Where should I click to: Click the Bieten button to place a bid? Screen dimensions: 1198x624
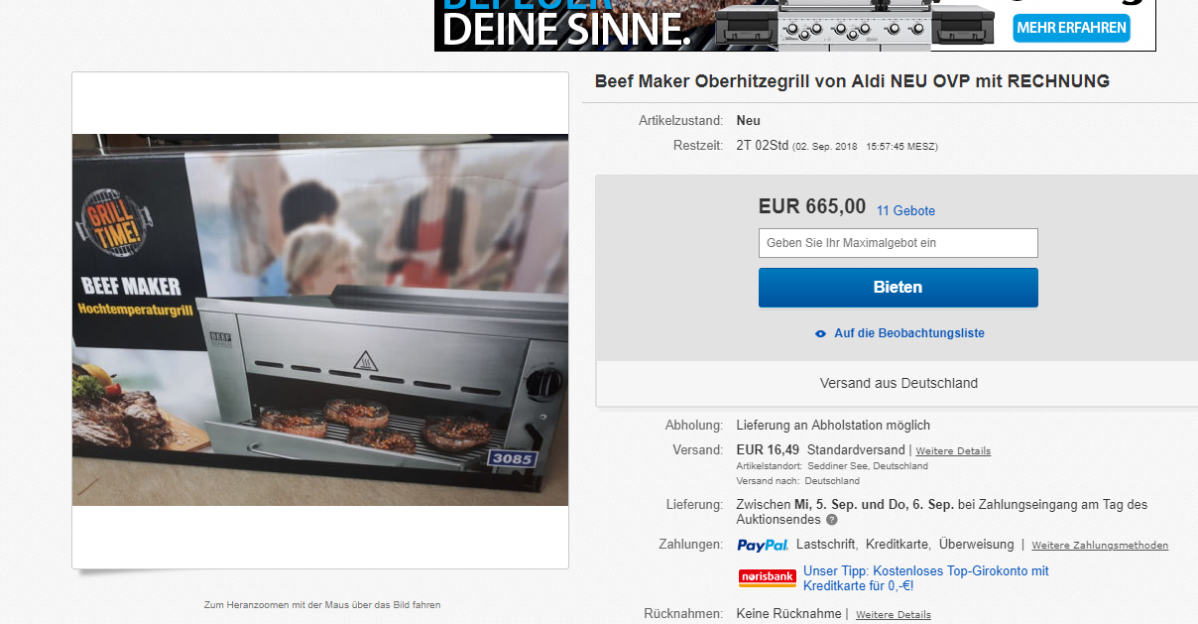point(897,287)
